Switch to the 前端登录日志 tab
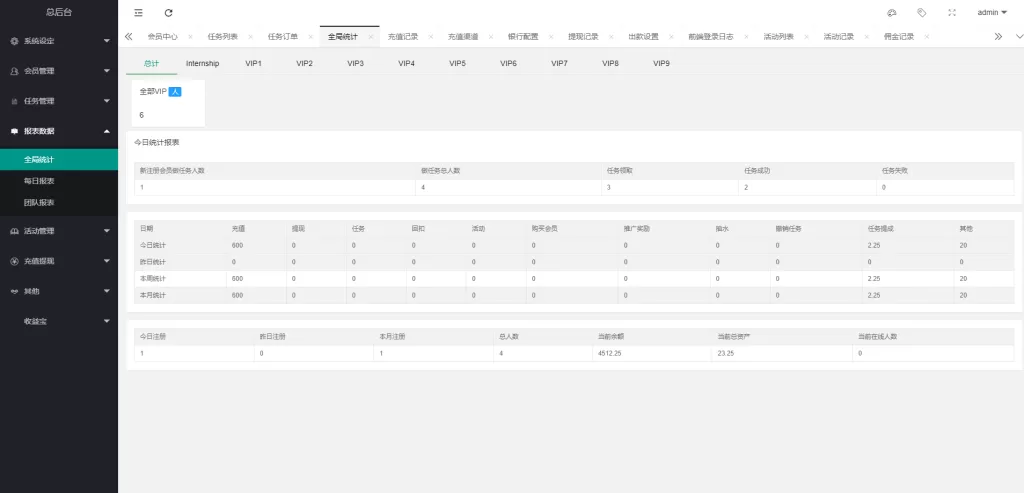 [711, 37]
